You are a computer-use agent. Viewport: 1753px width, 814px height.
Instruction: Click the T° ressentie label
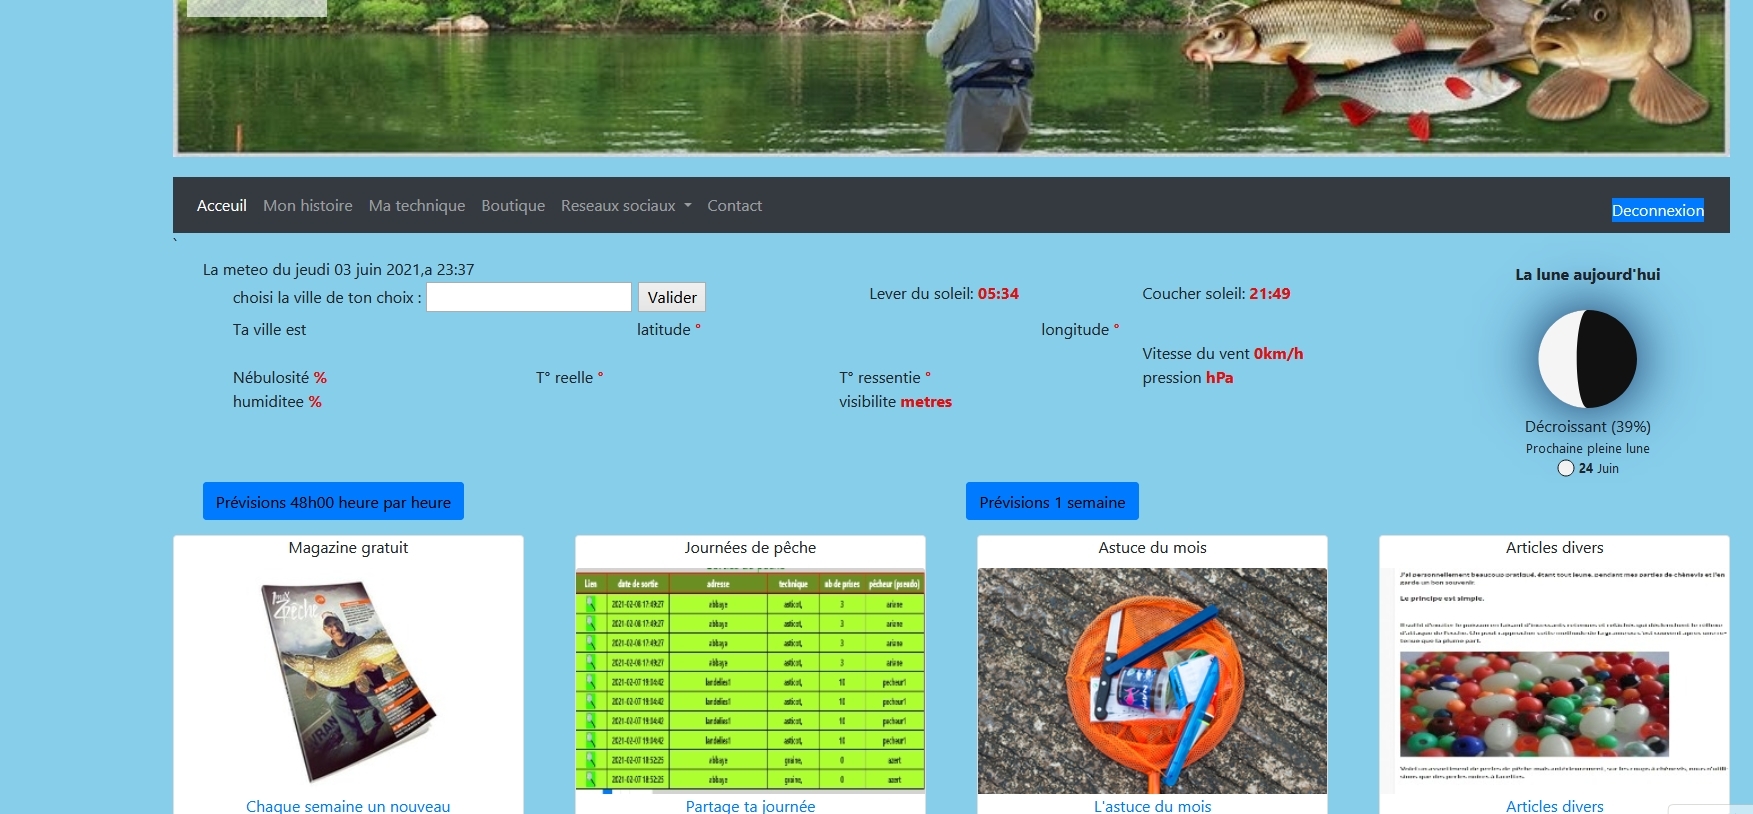(885, 378)
